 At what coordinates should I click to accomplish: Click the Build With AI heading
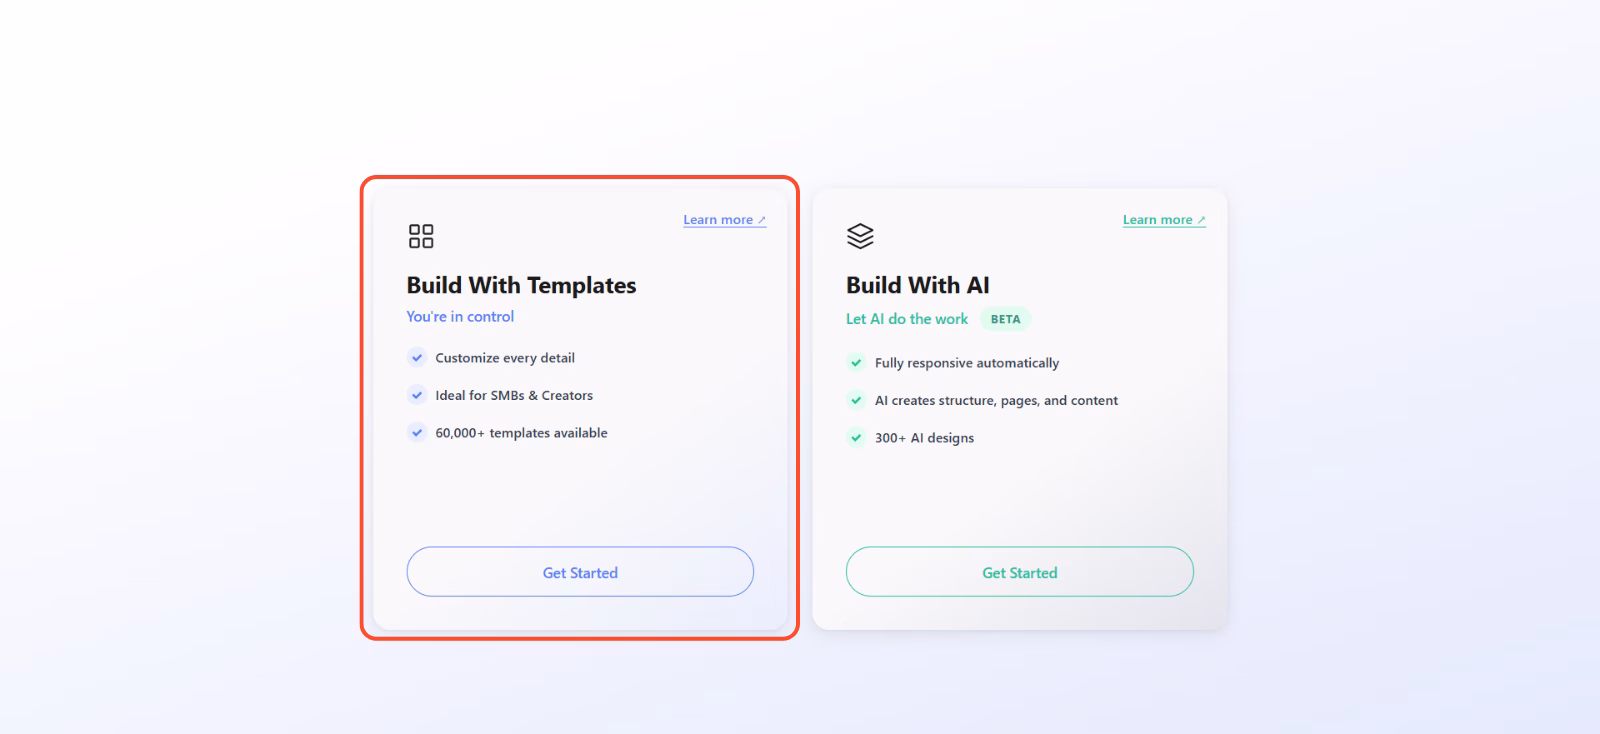[x=917, y=285]
